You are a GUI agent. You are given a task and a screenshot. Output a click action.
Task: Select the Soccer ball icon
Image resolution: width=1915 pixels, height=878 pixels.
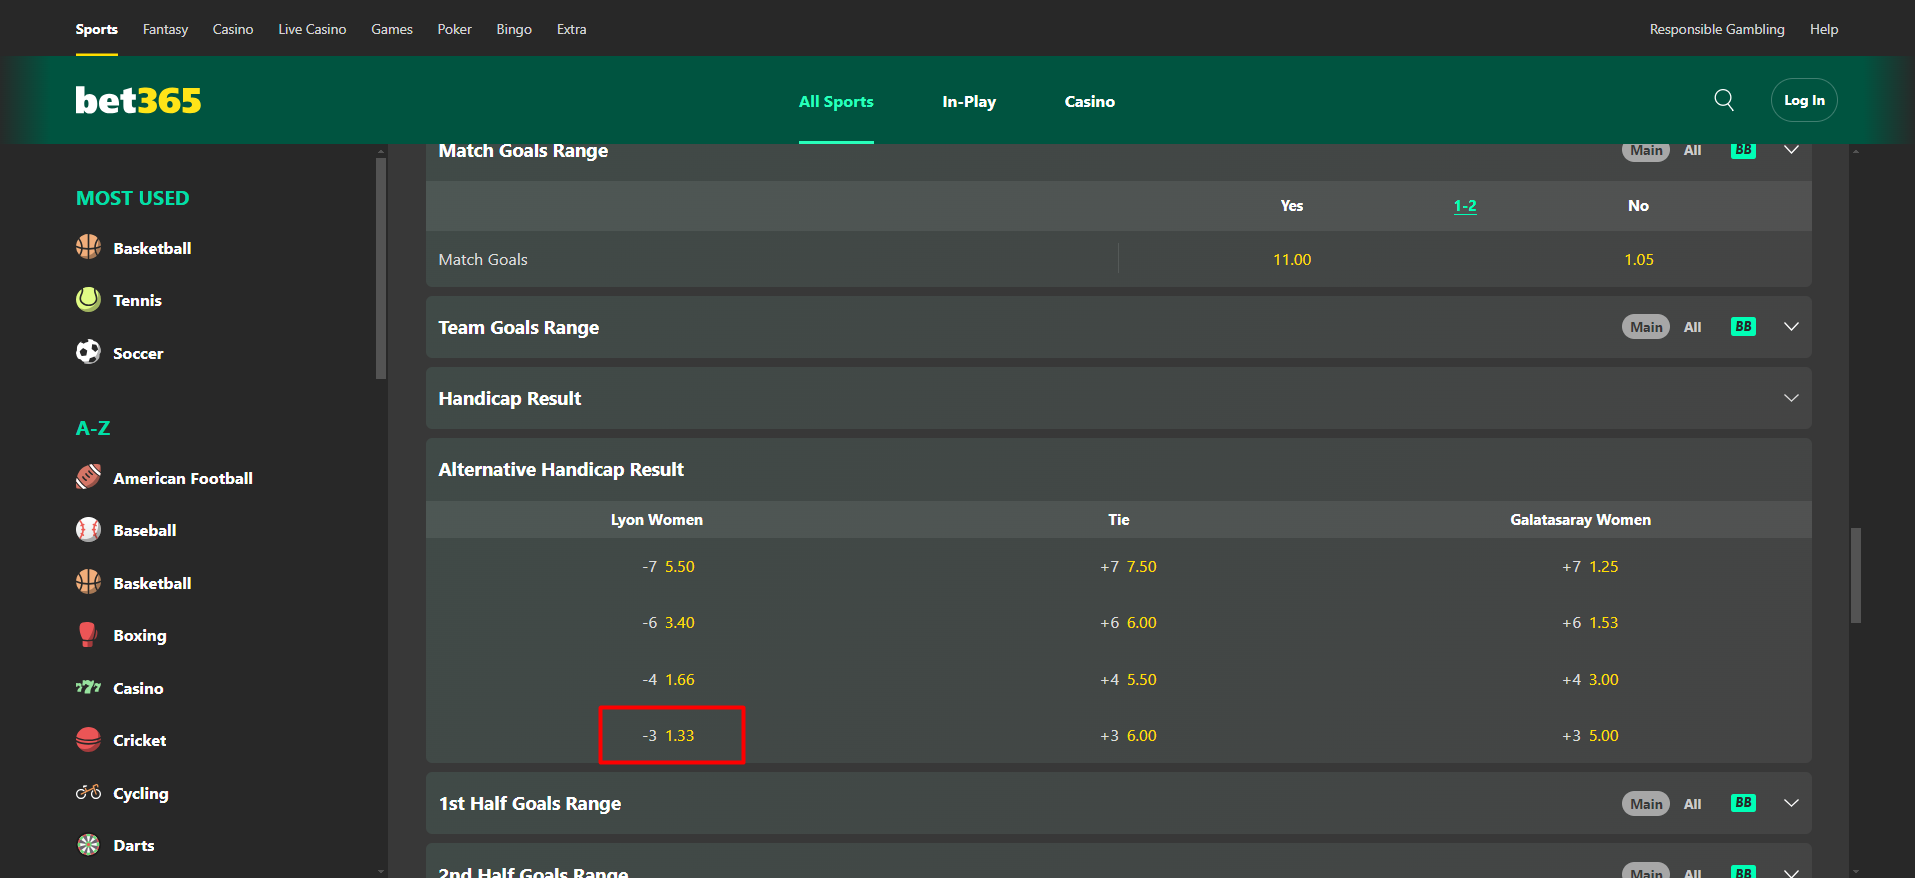(x=88, y=352)
